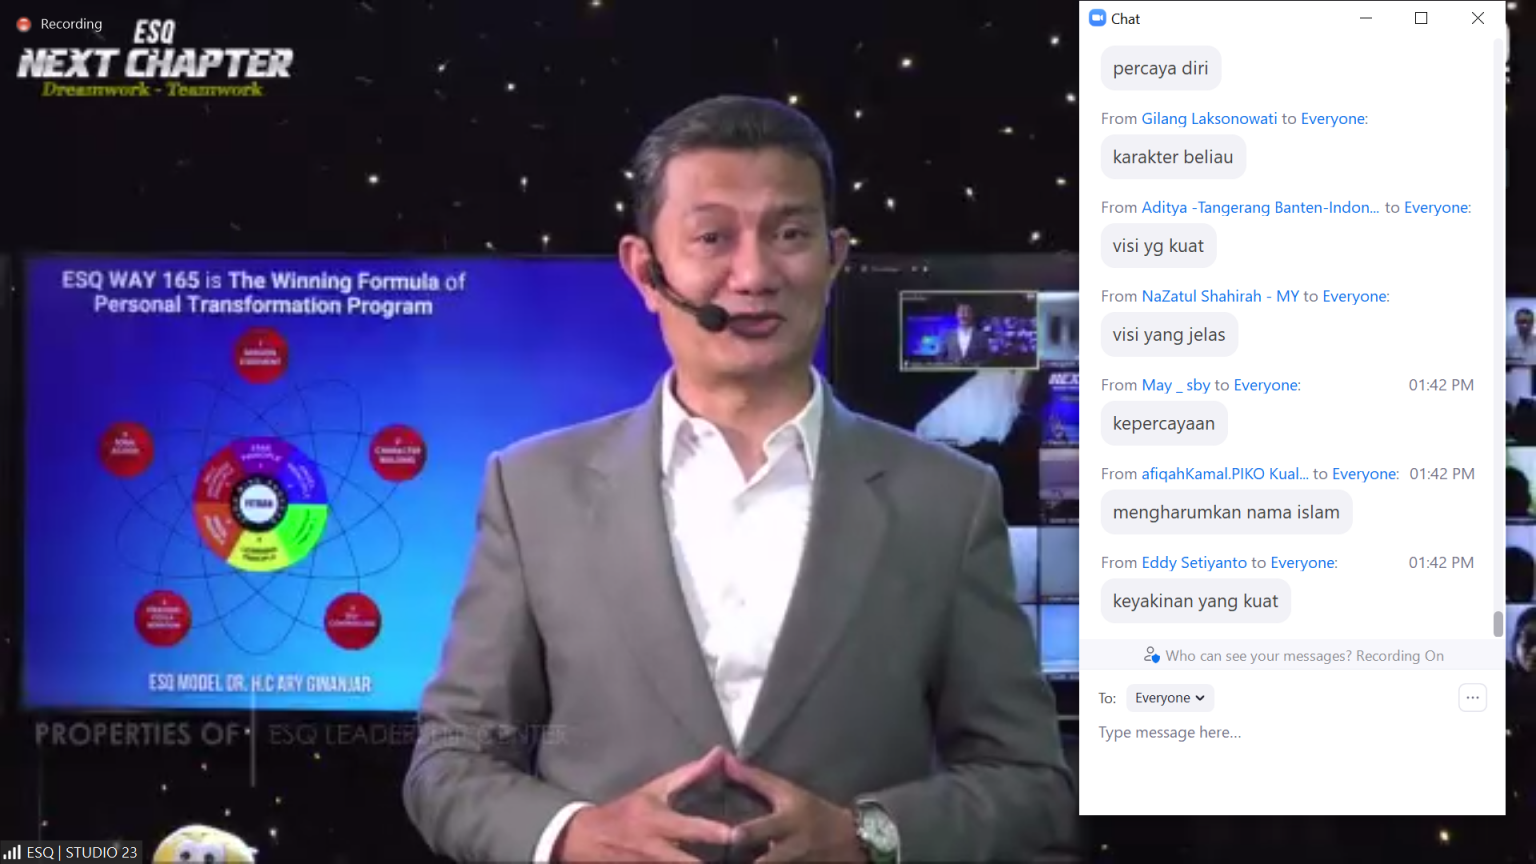The height and width of the screenshot is (864, 1536).
Task: Expand the 'Everyone' recipient dropdown
Action: [x=1169, y=698]
